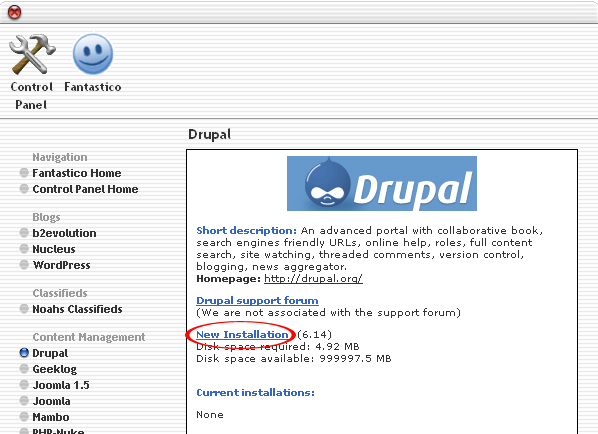Start a New Installation of Drupal
The image size is (598, 434).
click(x=242, y=334)
